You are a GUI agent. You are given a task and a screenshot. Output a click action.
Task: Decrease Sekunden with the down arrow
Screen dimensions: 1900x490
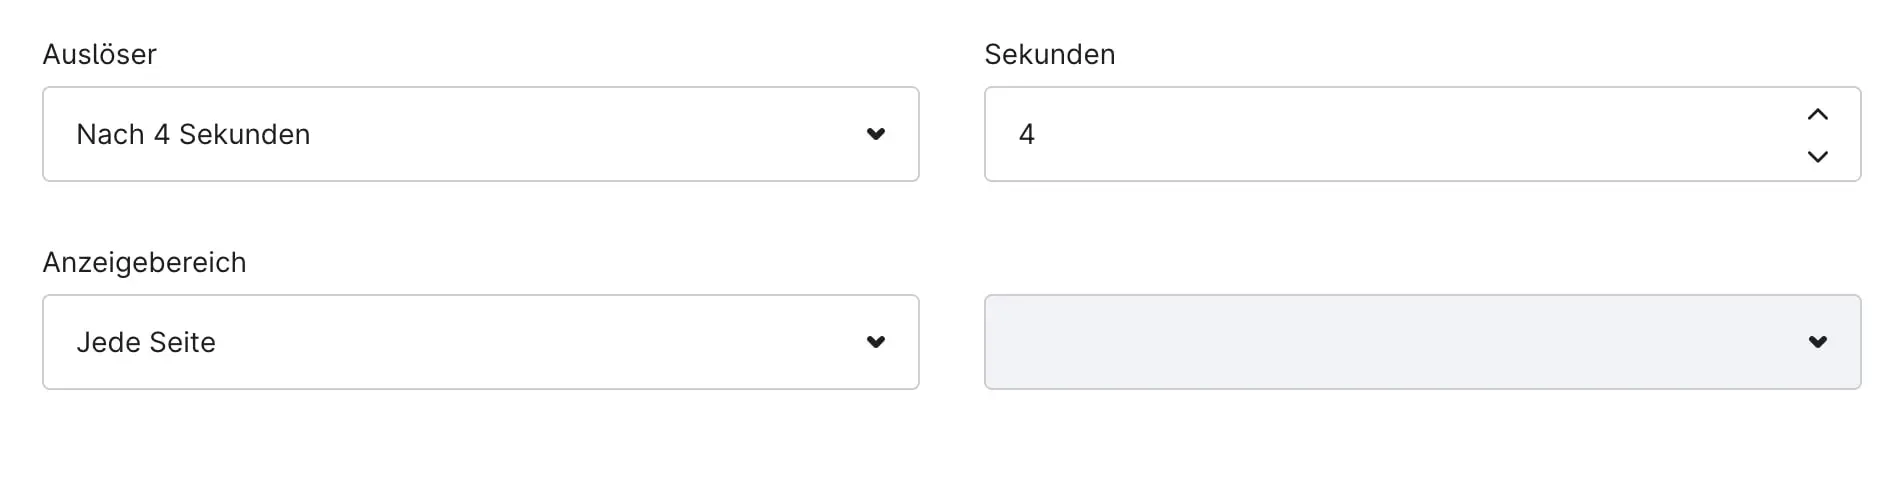coord(1818,156)
